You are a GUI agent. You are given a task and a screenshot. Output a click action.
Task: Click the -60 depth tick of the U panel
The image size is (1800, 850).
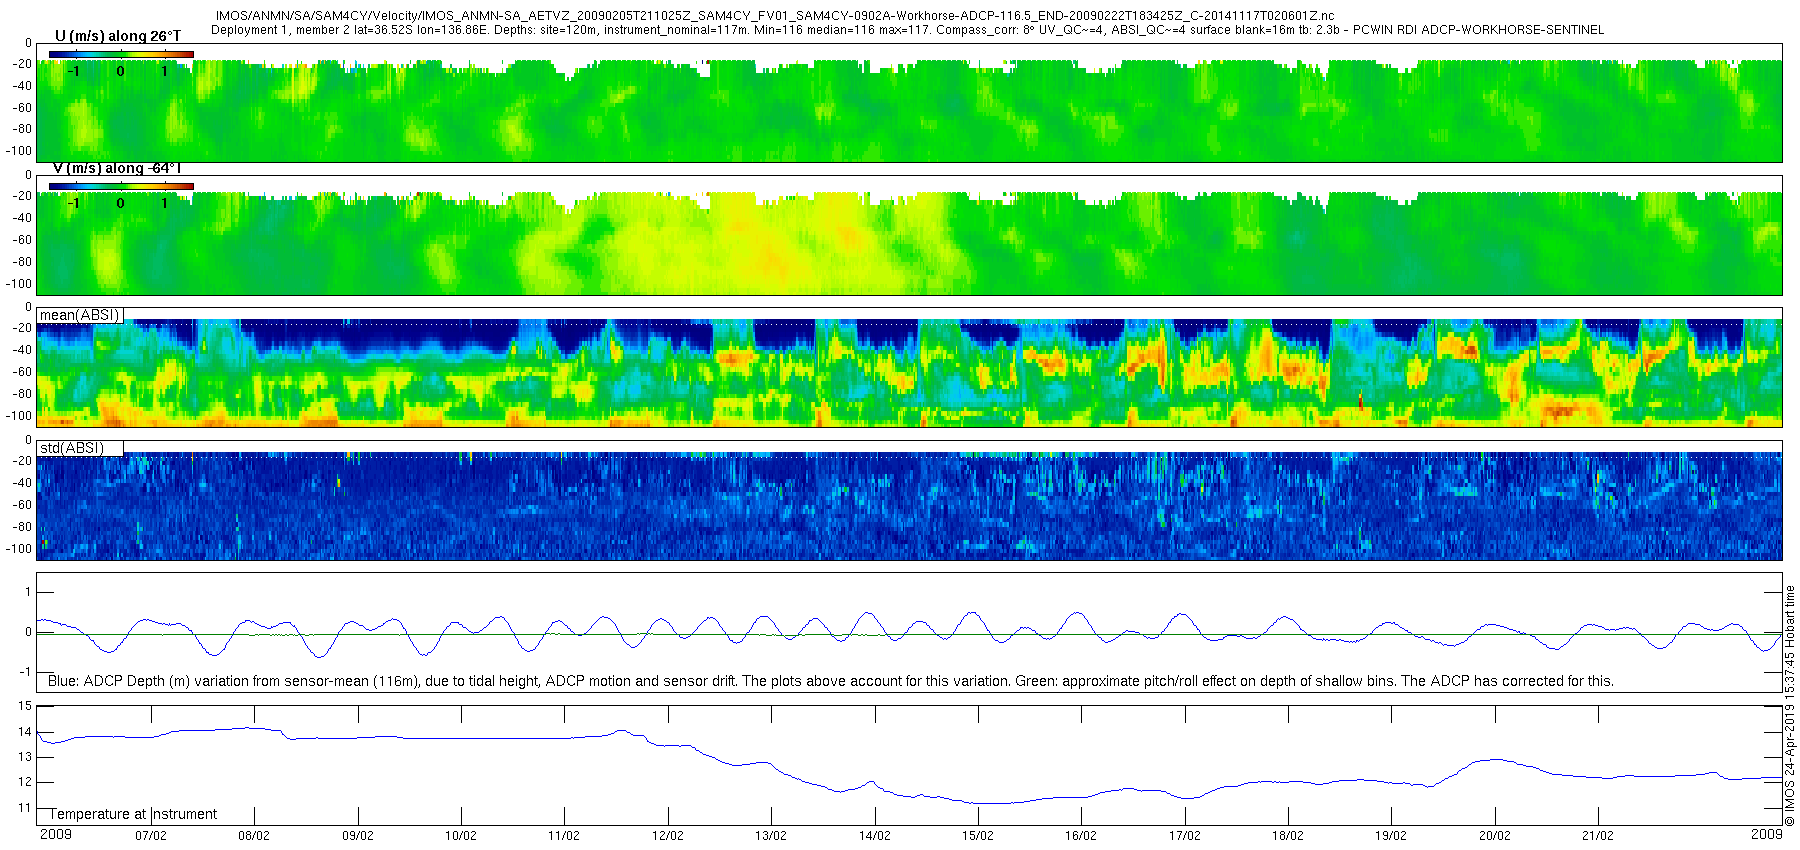point(21,108)
